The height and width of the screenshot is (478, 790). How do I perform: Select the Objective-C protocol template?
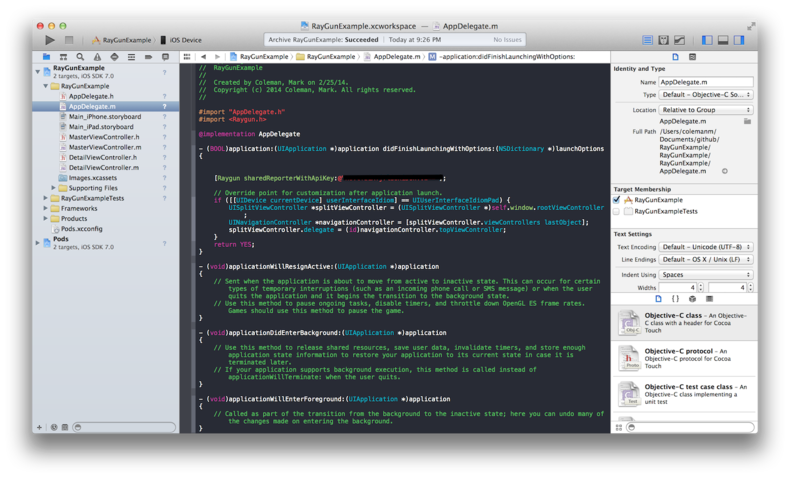tap(684, 359)
